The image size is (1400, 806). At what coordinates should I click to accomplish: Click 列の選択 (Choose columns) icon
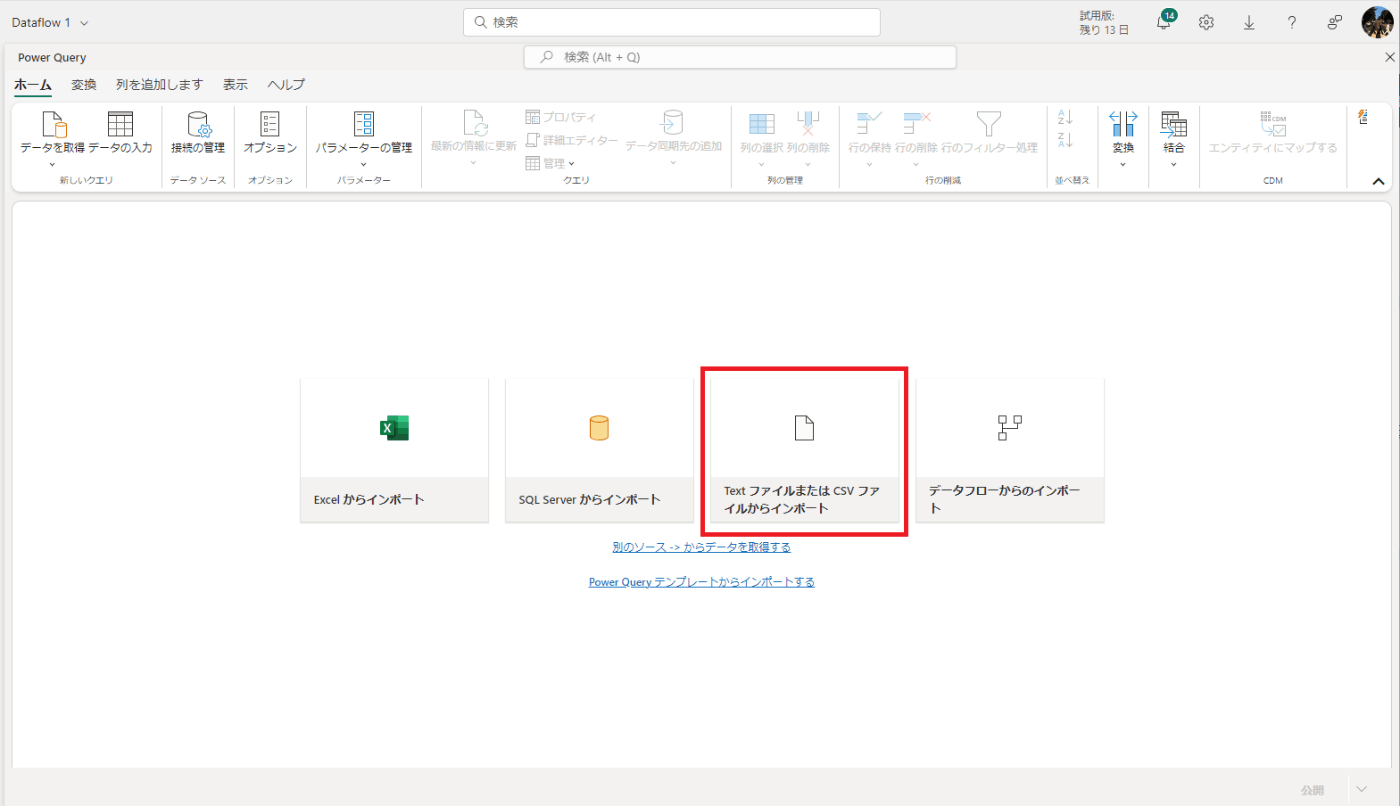tap(762, 124)
